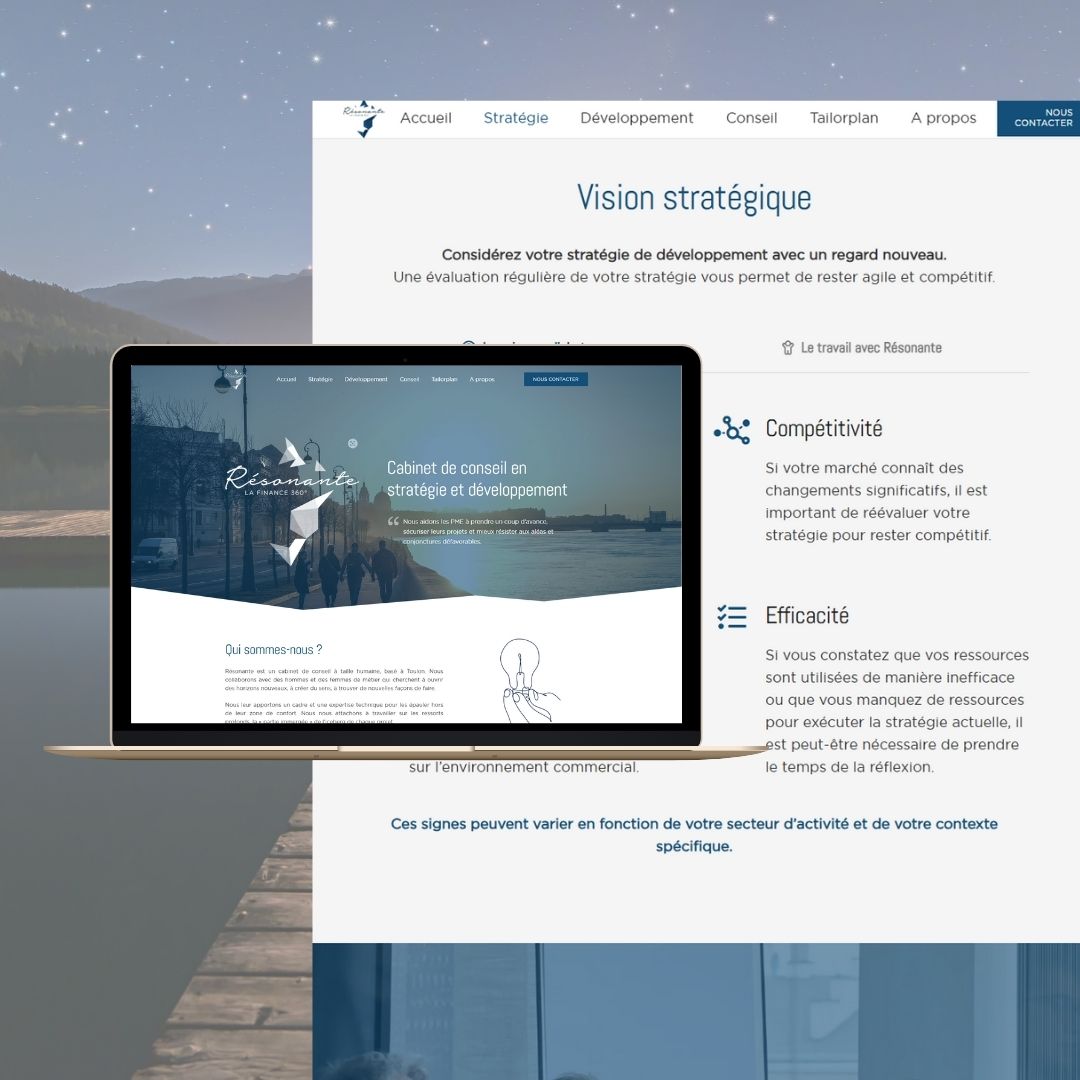Screen dimensions: 1080x1080
Task: Click the Efficacité checklist icon
Action: (x=732, y=617)
